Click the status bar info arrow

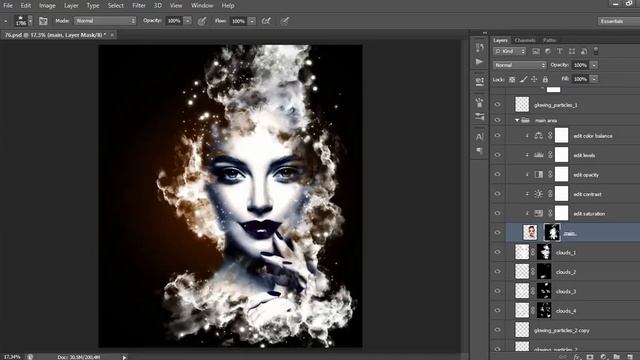(124, 357)
